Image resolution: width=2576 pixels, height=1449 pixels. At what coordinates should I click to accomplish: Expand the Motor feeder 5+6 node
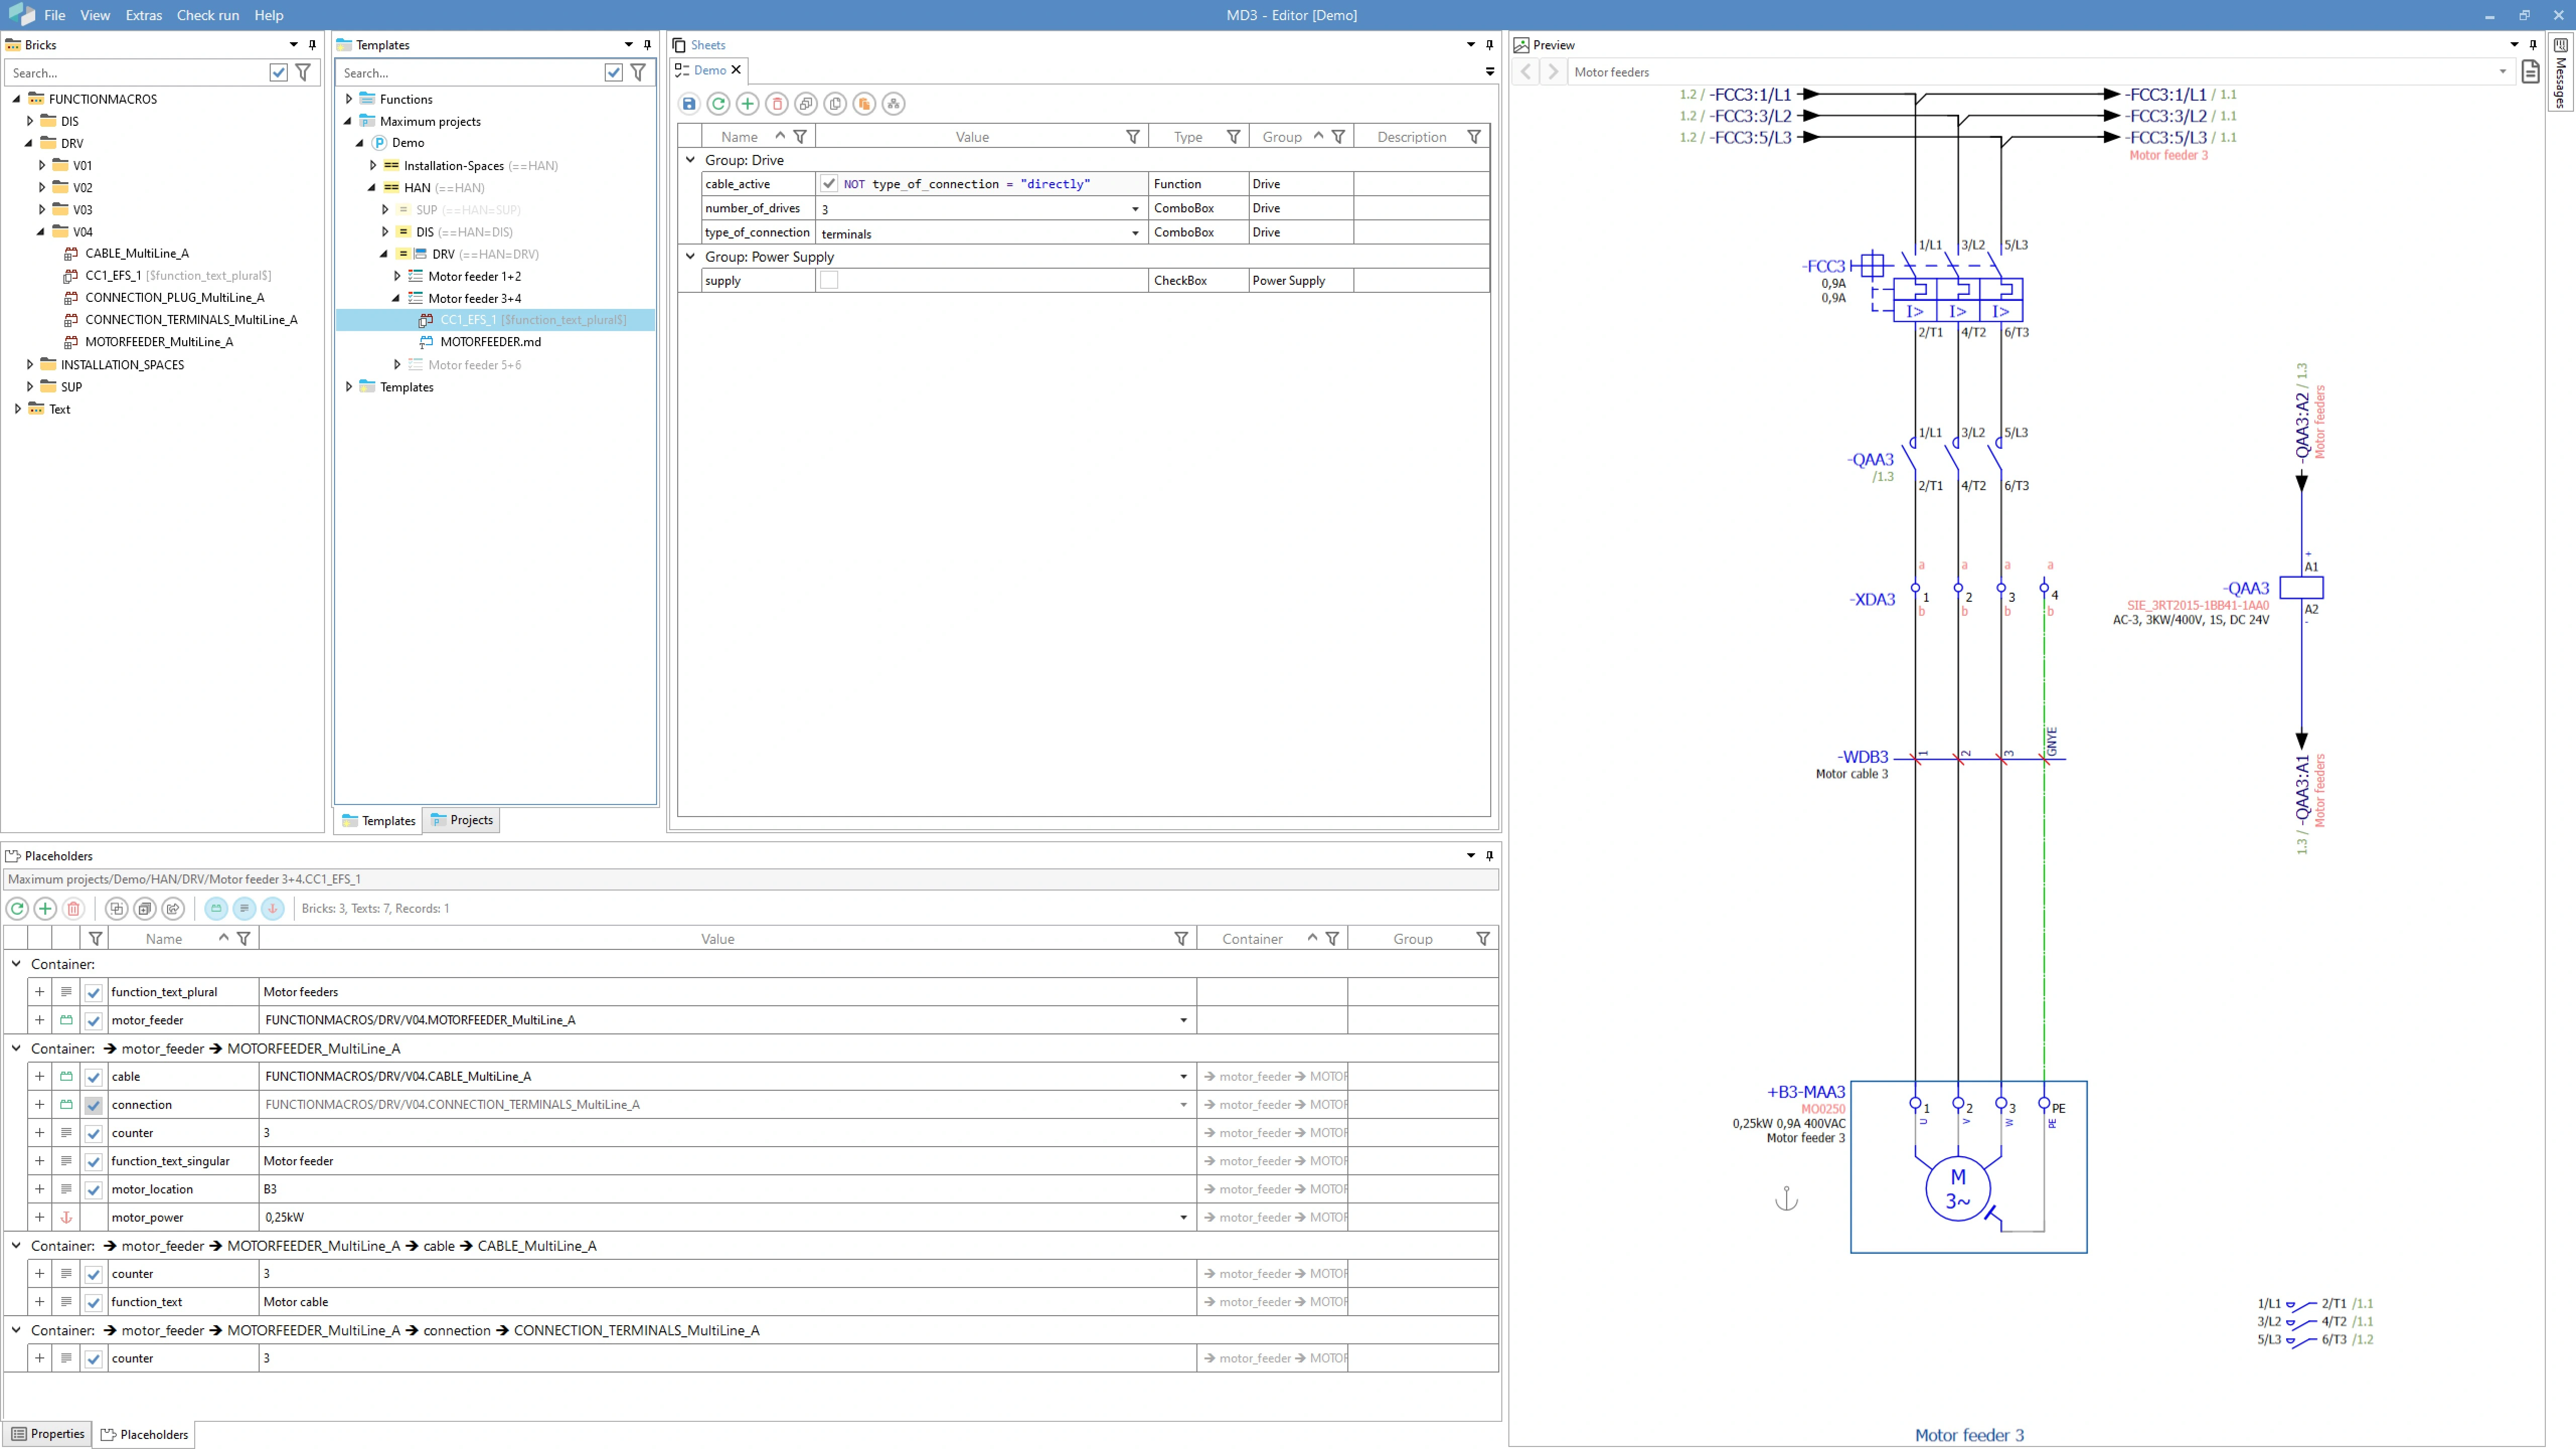tap(397, 364)
